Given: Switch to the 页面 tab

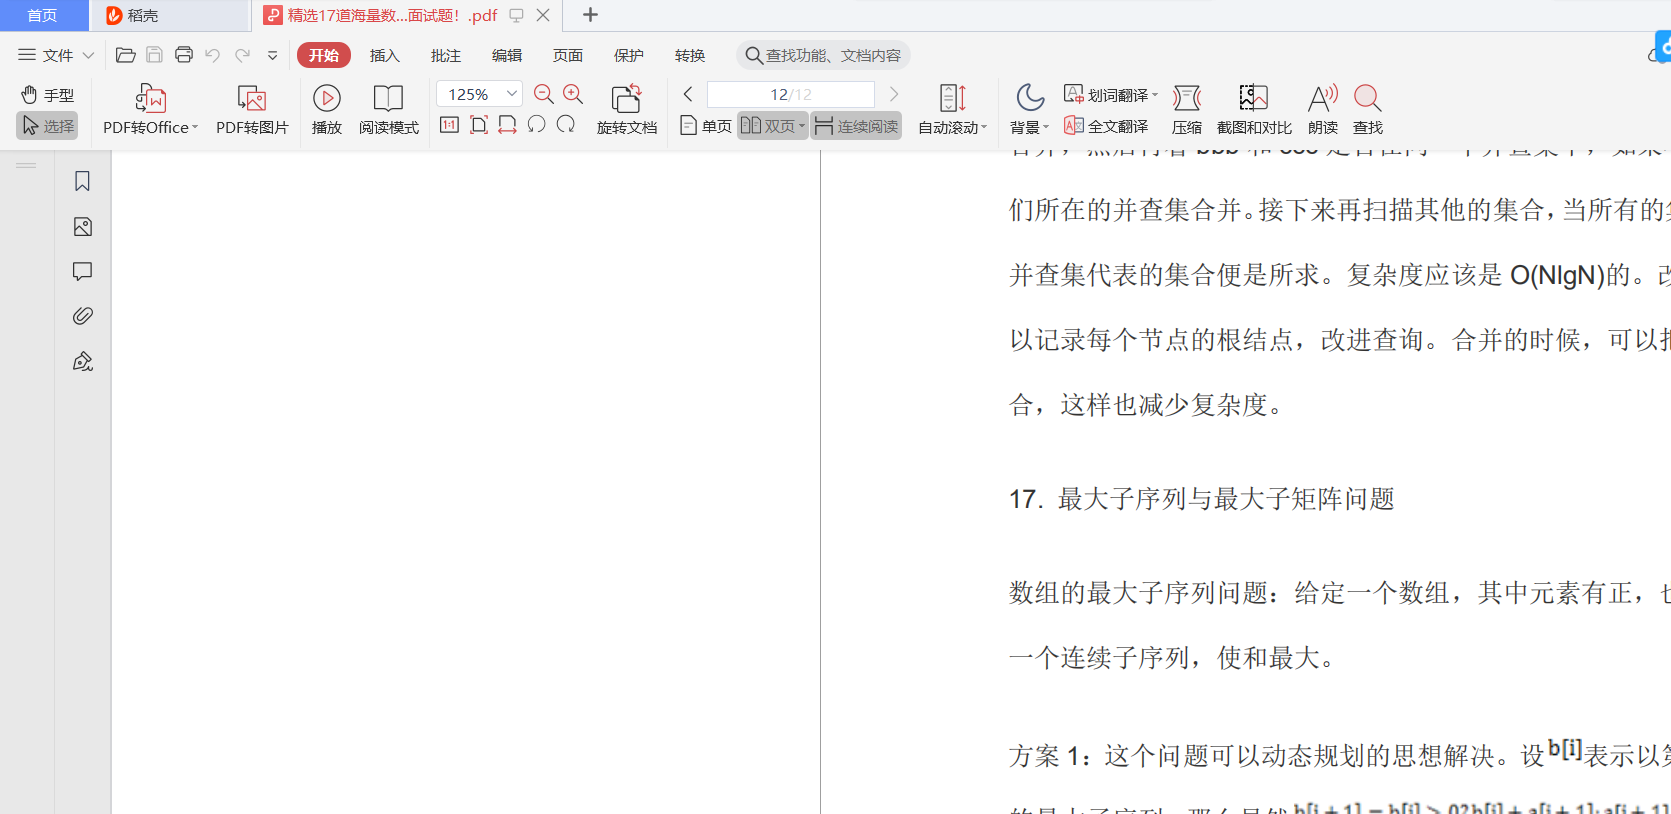Looking at the screenshot, I should [568, 55].
